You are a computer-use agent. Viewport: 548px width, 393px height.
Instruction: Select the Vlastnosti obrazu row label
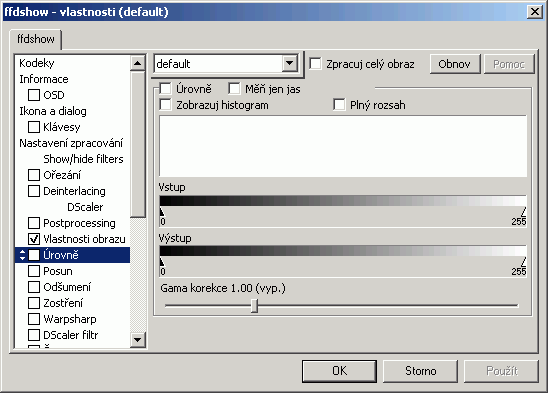[x=84, y=239]
